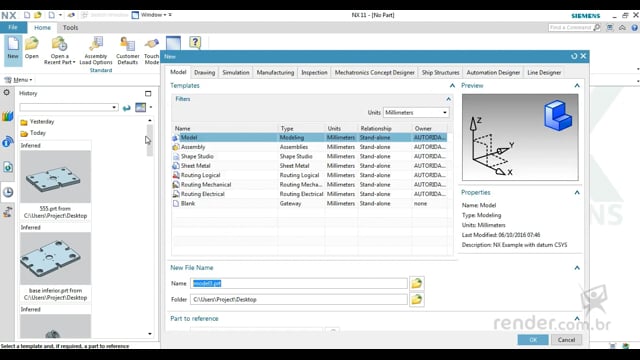Image resolution: width=640 pixels, height=360 pixels.
Task: Switch to the Ship Structures tab
Action: pos(440,72)
